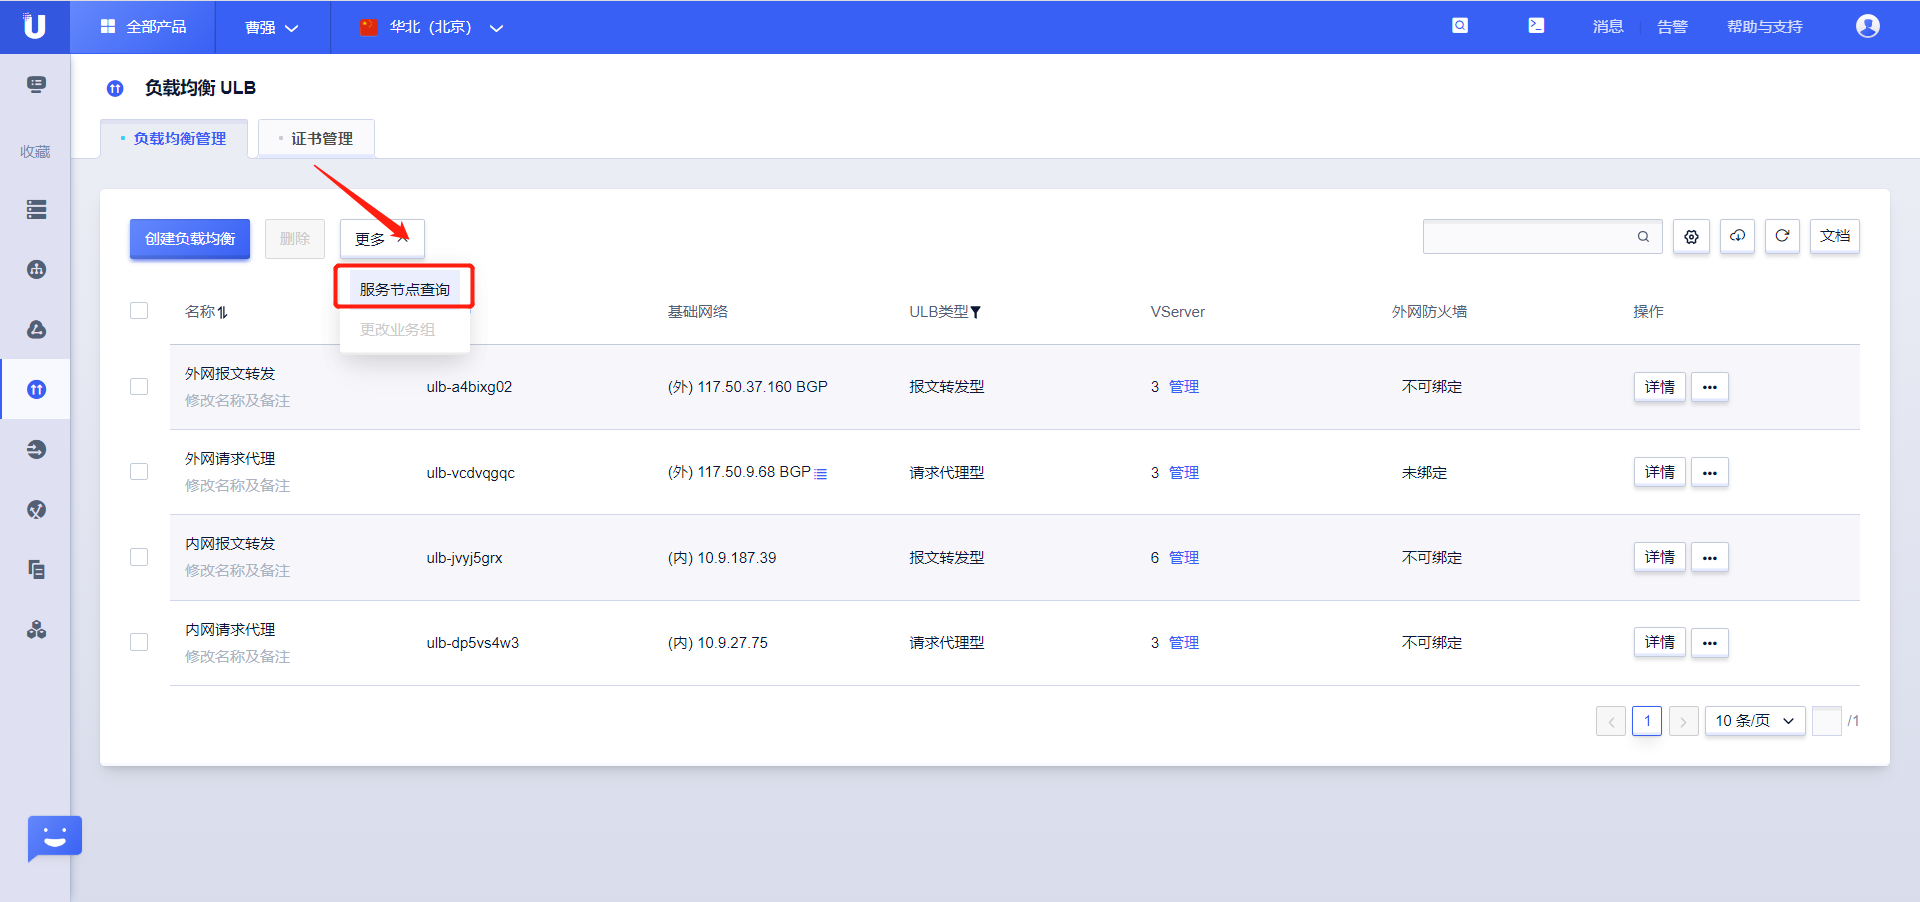Open the sidebar cluster nodes icon
Viewport: 1920px width, 902px height.
[37, 629]
